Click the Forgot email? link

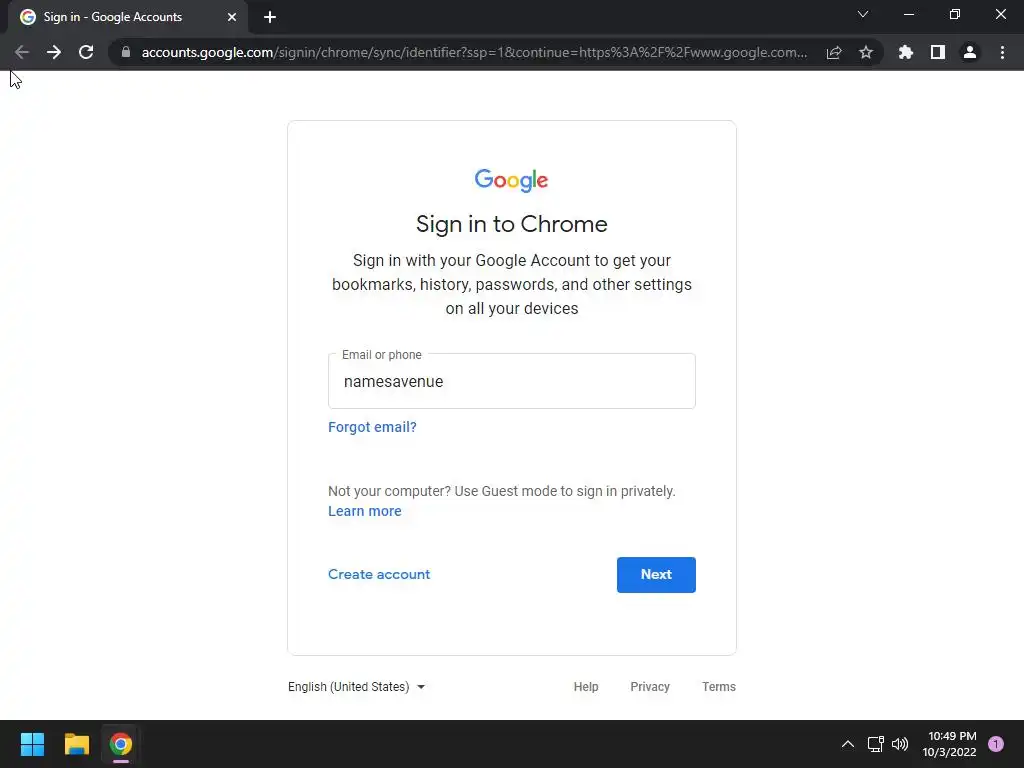(372, 427)
